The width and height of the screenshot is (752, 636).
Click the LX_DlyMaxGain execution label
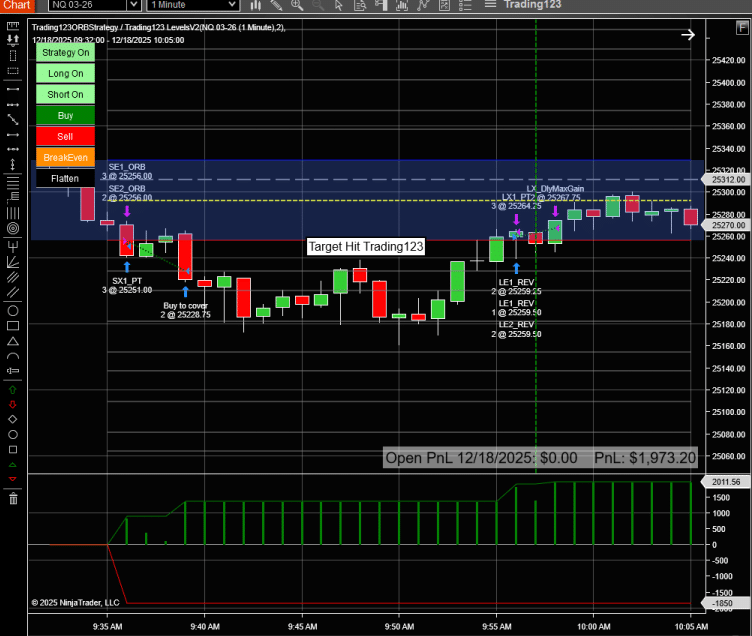tap(555, 189)
